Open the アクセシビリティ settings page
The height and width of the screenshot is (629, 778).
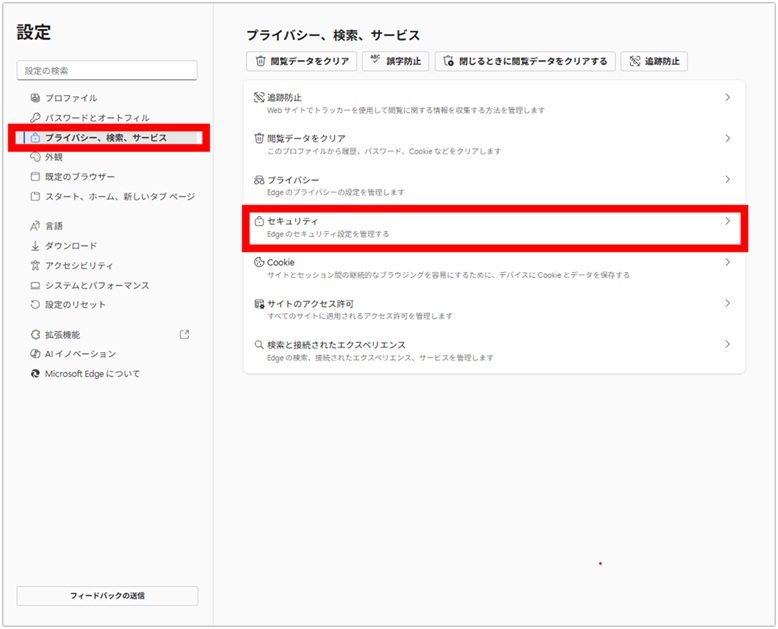[78, 265]
